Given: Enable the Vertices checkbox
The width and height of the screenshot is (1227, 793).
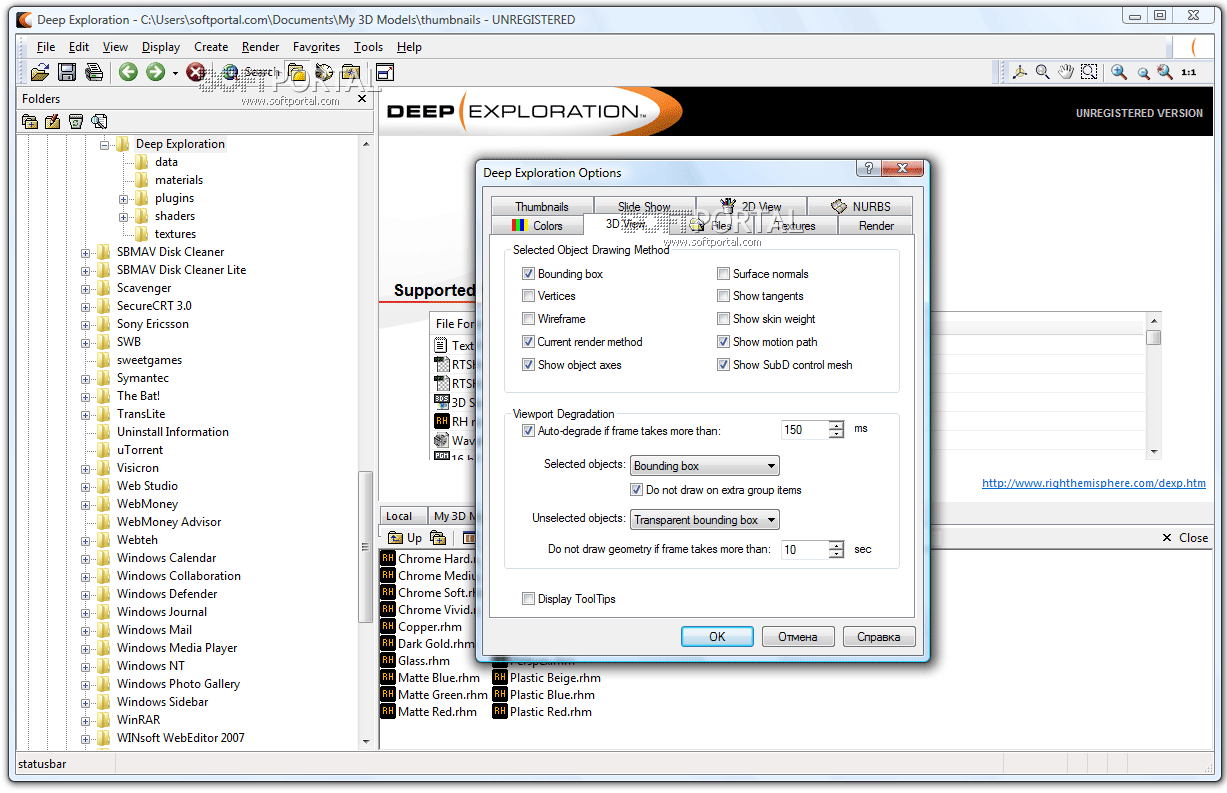Looking at the screenshot, I should click(528, 296).
